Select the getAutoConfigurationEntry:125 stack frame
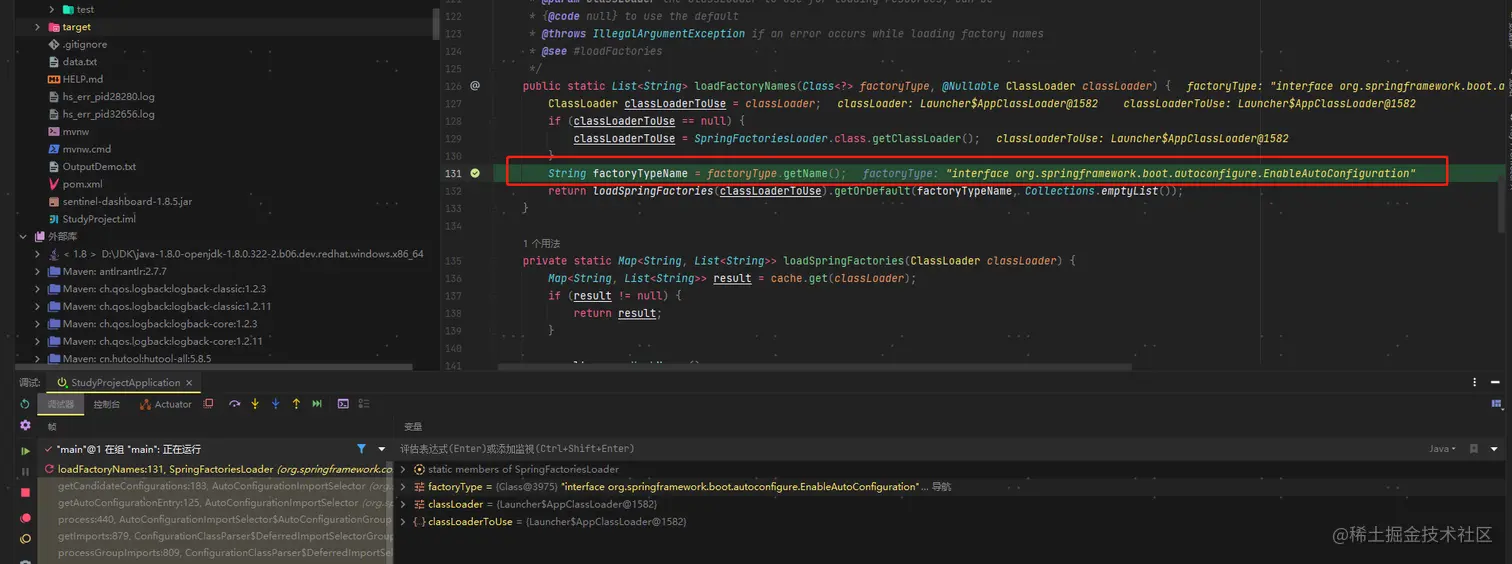This screenshot has height=564, width=1512. click(216, 503)
